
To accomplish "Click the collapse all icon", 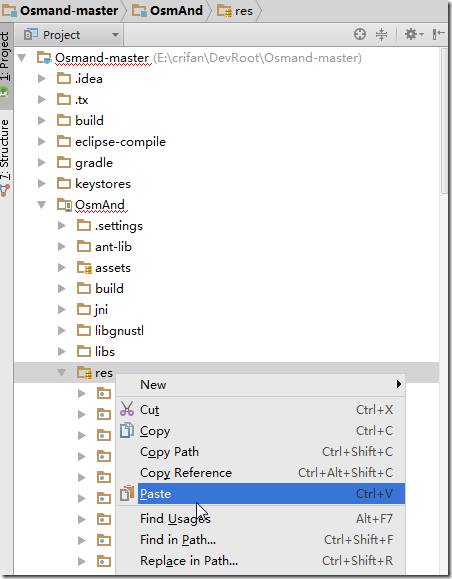I will (x=381, y=34).
